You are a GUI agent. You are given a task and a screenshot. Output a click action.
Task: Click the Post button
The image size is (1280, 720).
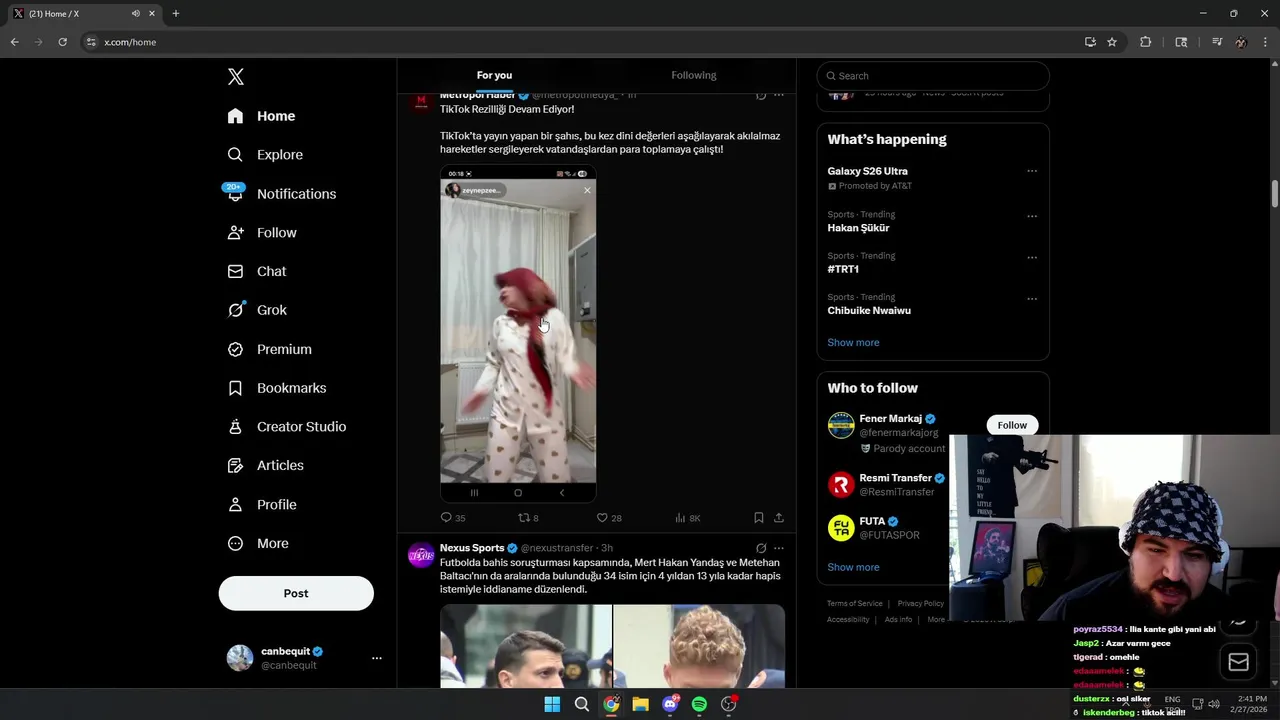296,593
